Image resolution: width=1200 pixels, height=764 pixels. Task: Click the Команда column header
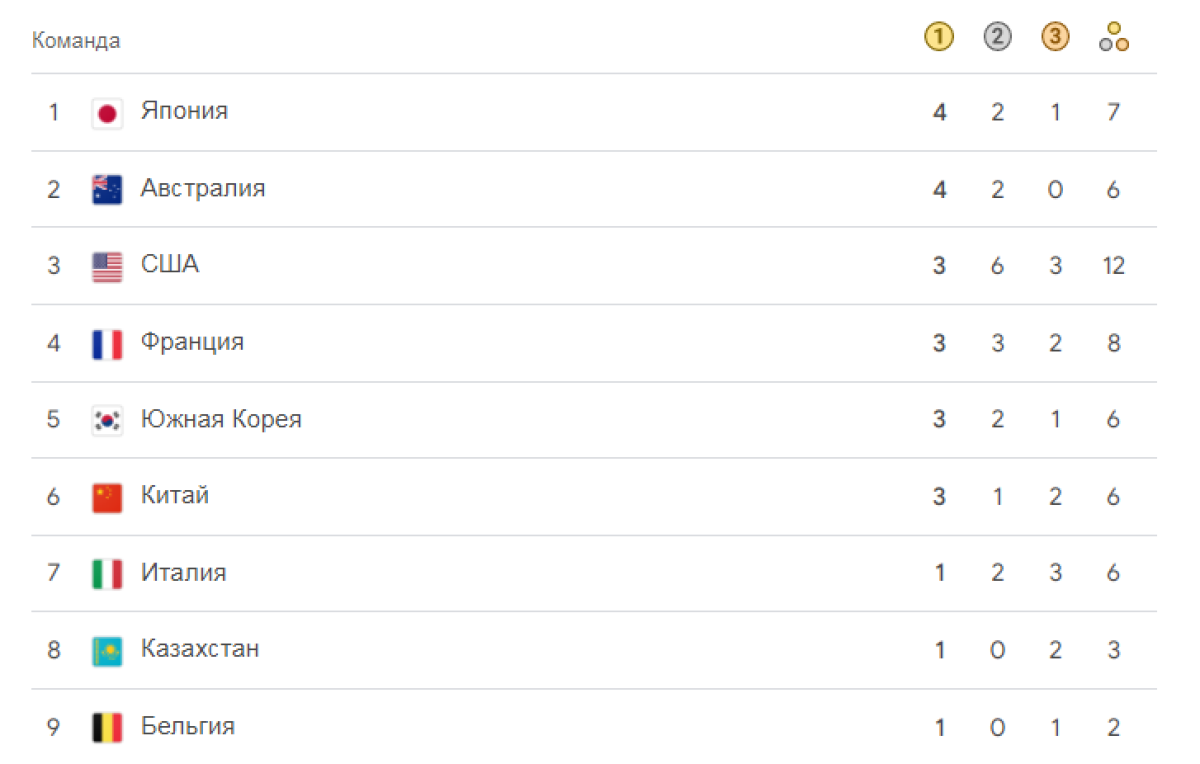pyautogui.click(x=76, y=41)
